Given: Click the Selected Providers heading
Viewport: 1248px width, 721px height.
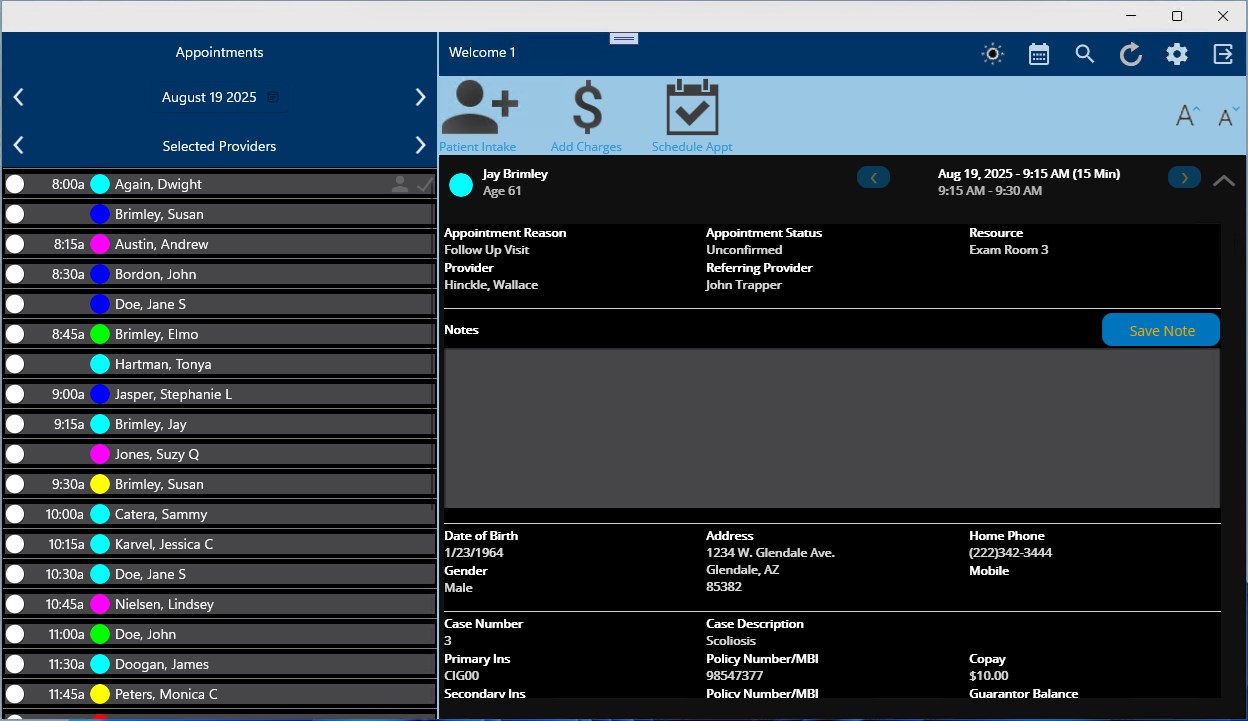Looking at the screenshot, I should coord(219,146).
